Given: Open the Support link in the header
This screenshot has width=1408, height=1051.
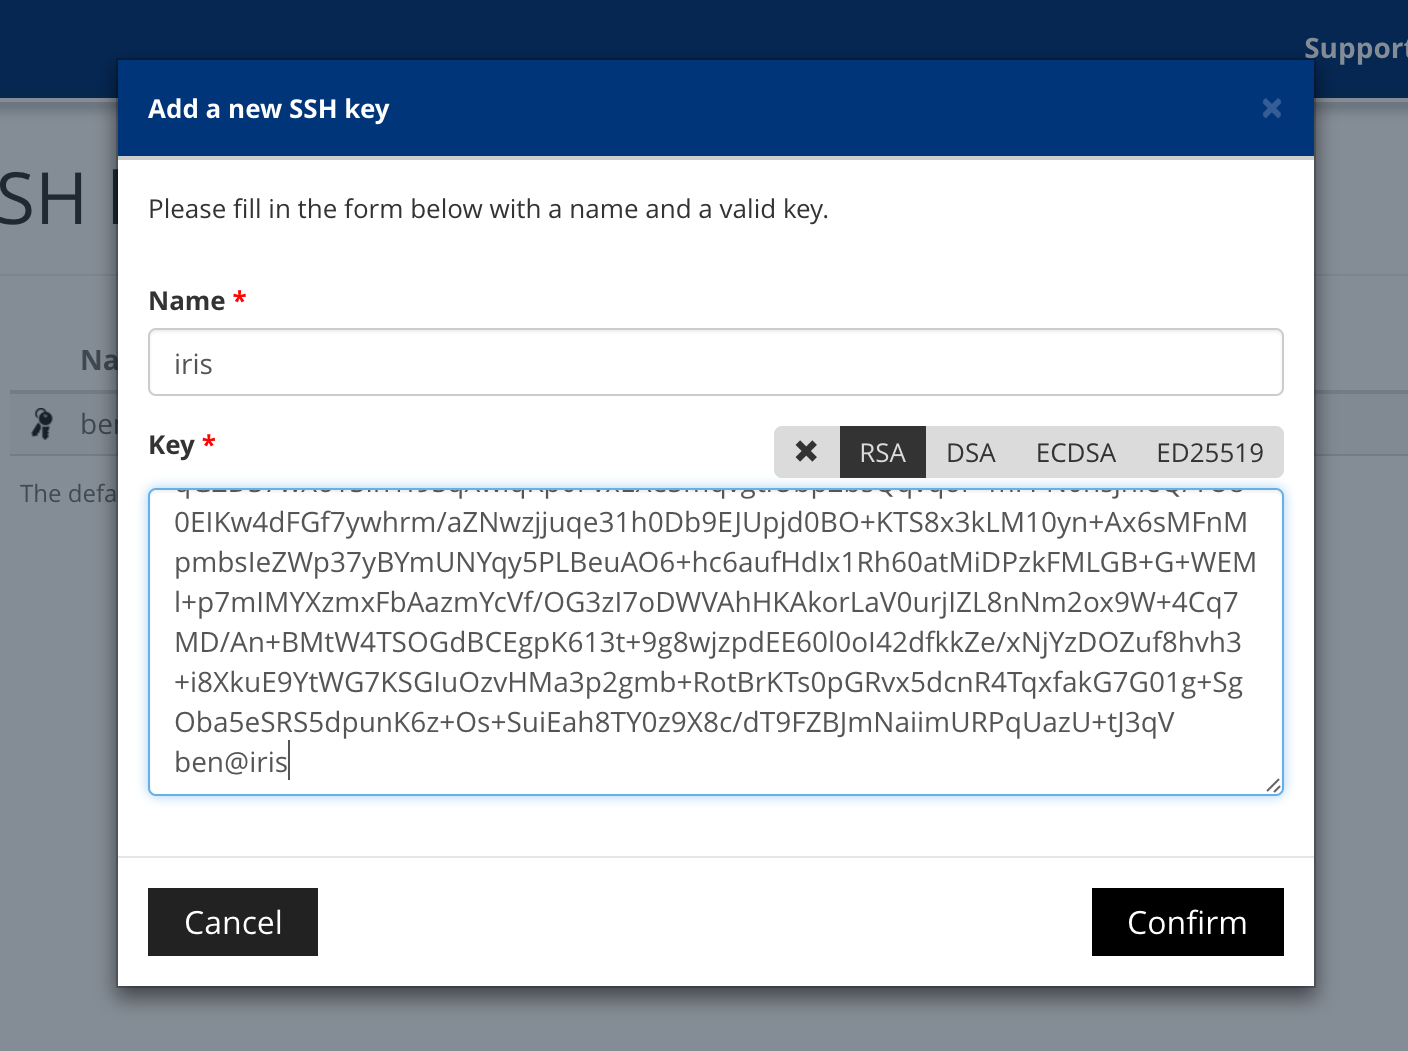Looking at the screenshot, I should [1355, 48].
